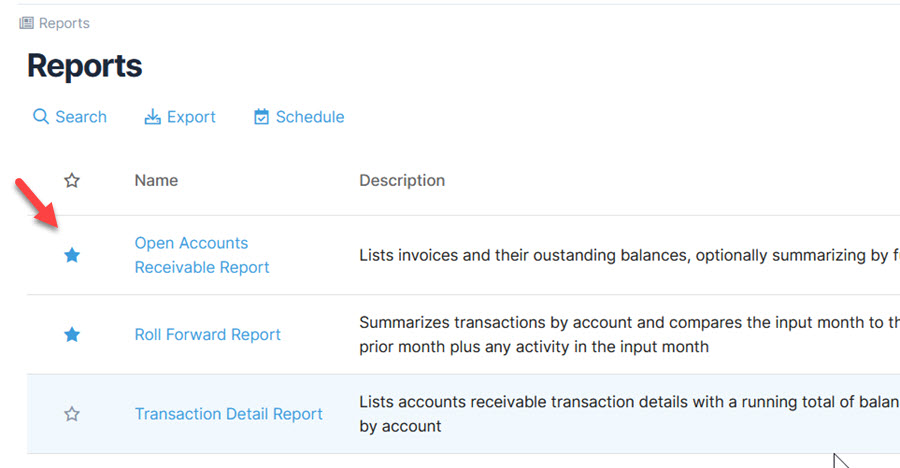Unfavorite the Open Accounts Receivable Report star
This screenshot has height=468, width=900.
point(71,256)
